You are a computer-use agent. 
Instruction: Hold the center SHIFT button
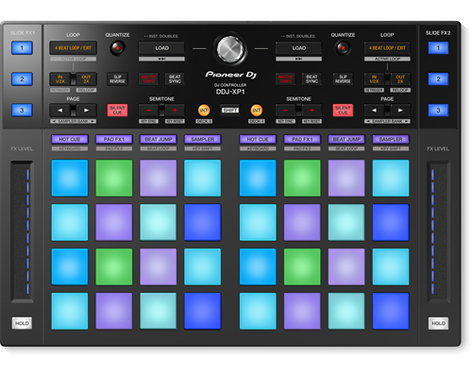230,110
